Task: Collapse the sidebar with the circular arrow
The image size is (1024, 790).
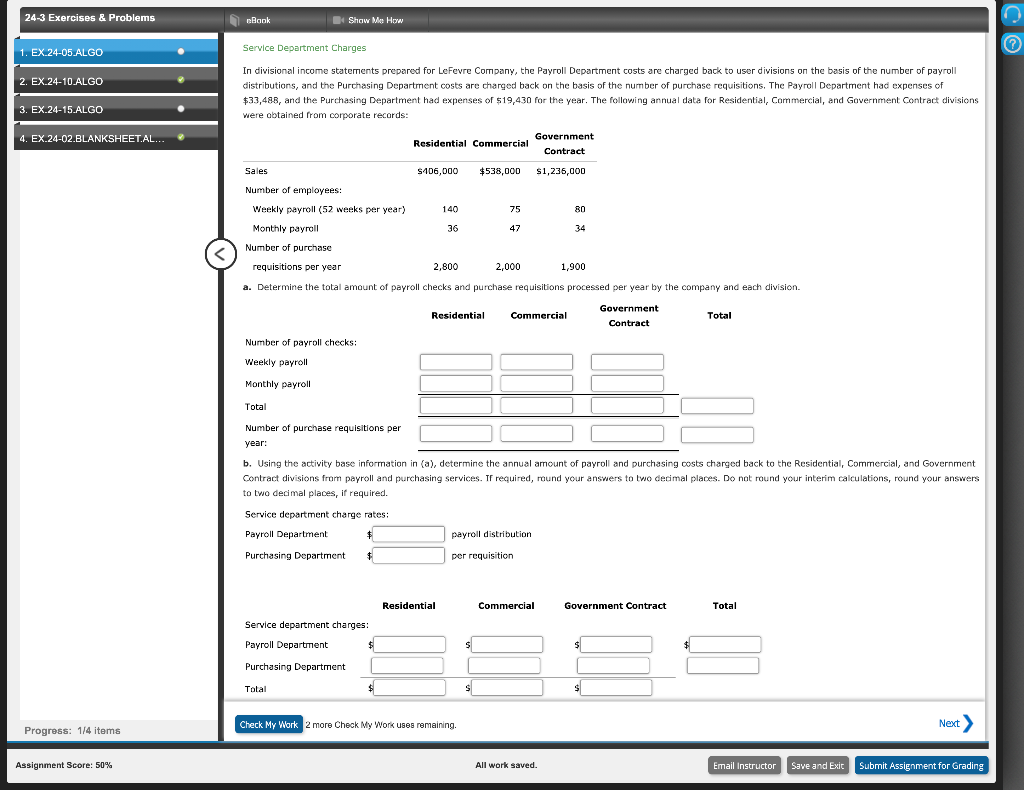Action: 221,254
